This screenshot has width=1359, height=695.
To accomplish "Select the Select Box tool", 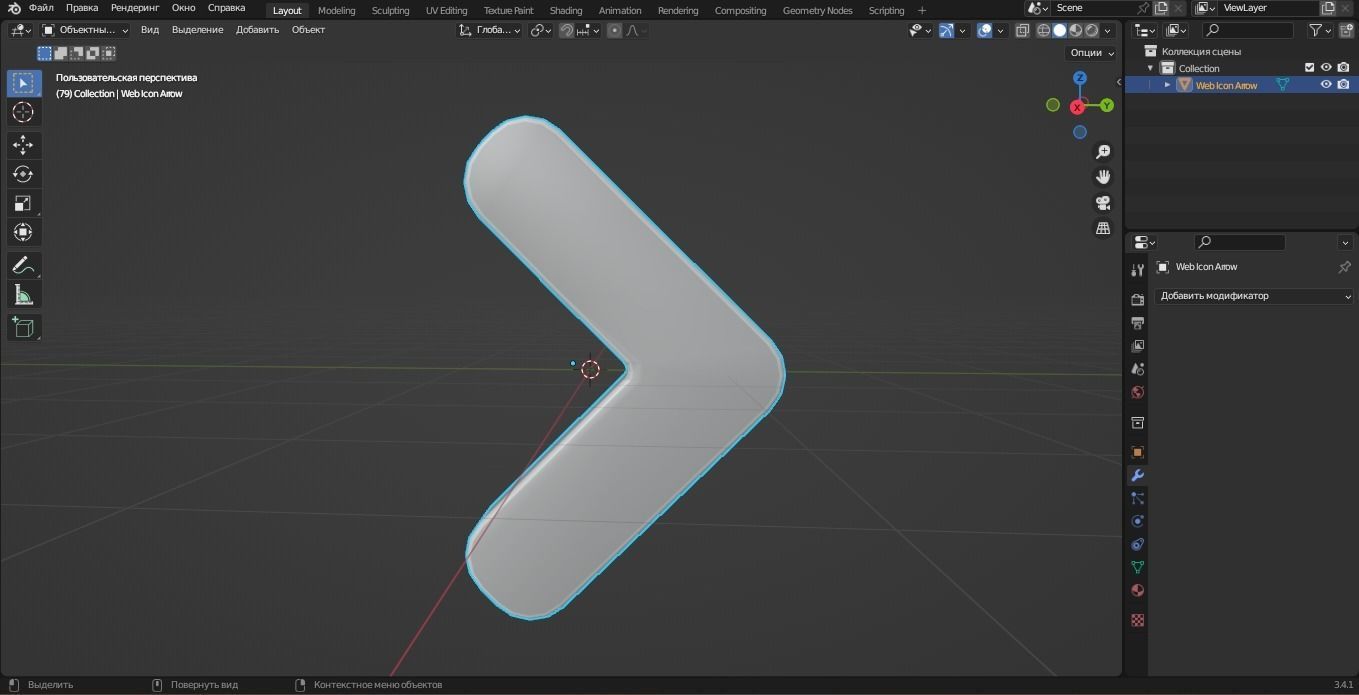I will pyautogui.click(x=23, y=83).
